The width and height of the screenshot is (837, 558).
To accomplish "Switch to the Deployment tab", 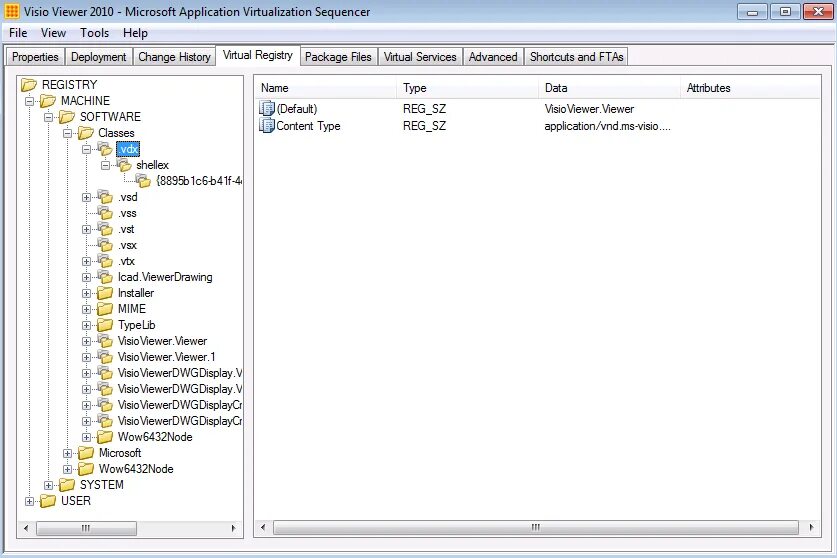I will [x=99, y=57].
